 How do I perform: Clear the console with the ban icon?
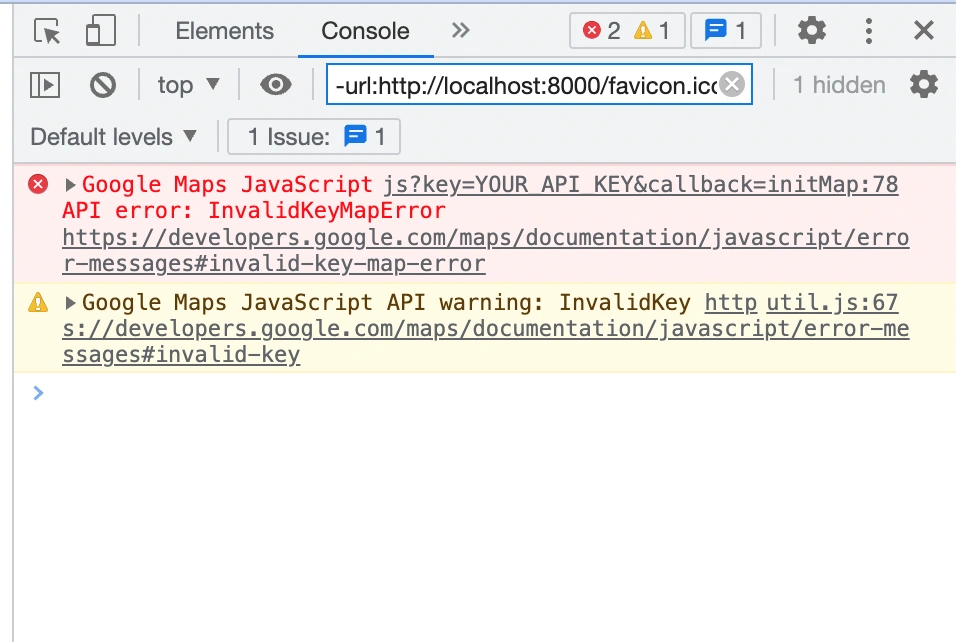[x=102, y=85]
